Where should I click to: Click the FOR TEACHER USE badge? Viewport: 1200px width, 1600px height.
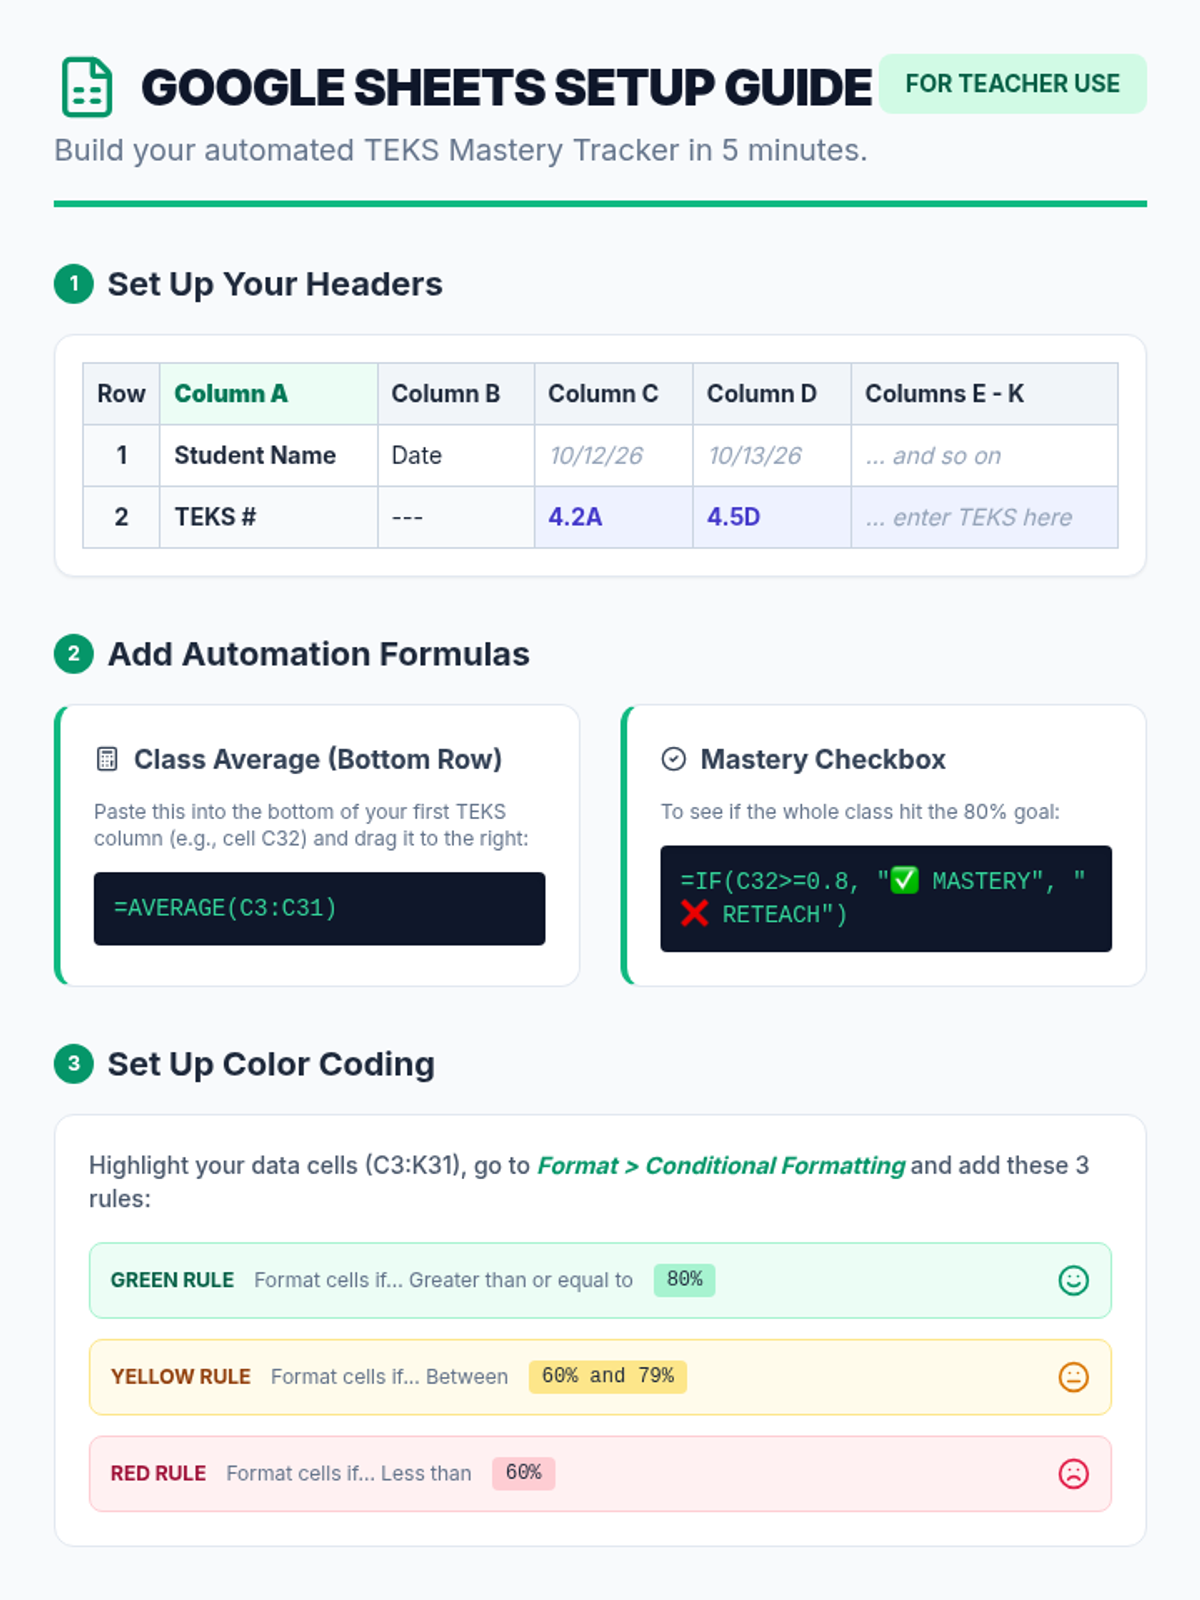click(x=1012, y=84)
